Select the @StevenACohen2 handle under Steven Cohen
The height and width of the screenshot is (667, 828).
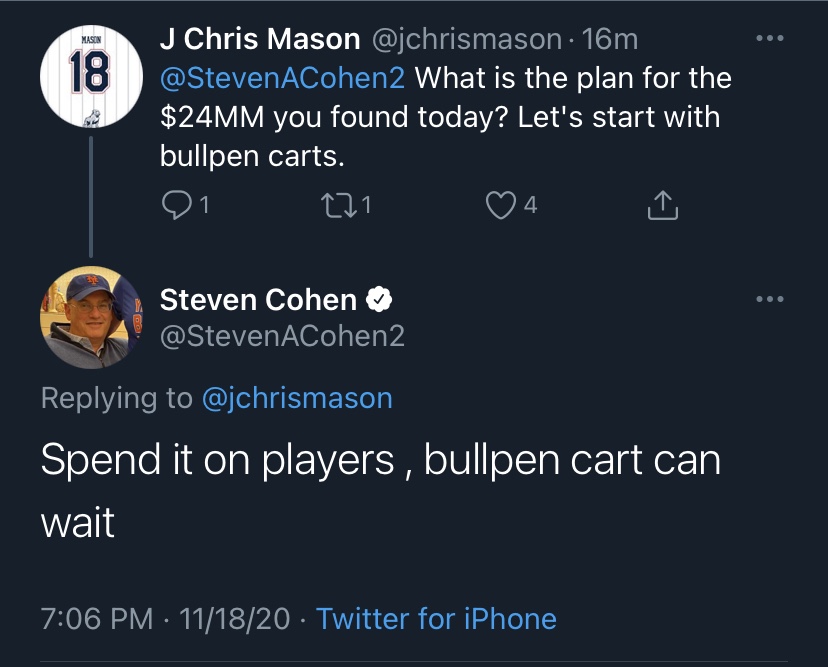click(282, 335)
